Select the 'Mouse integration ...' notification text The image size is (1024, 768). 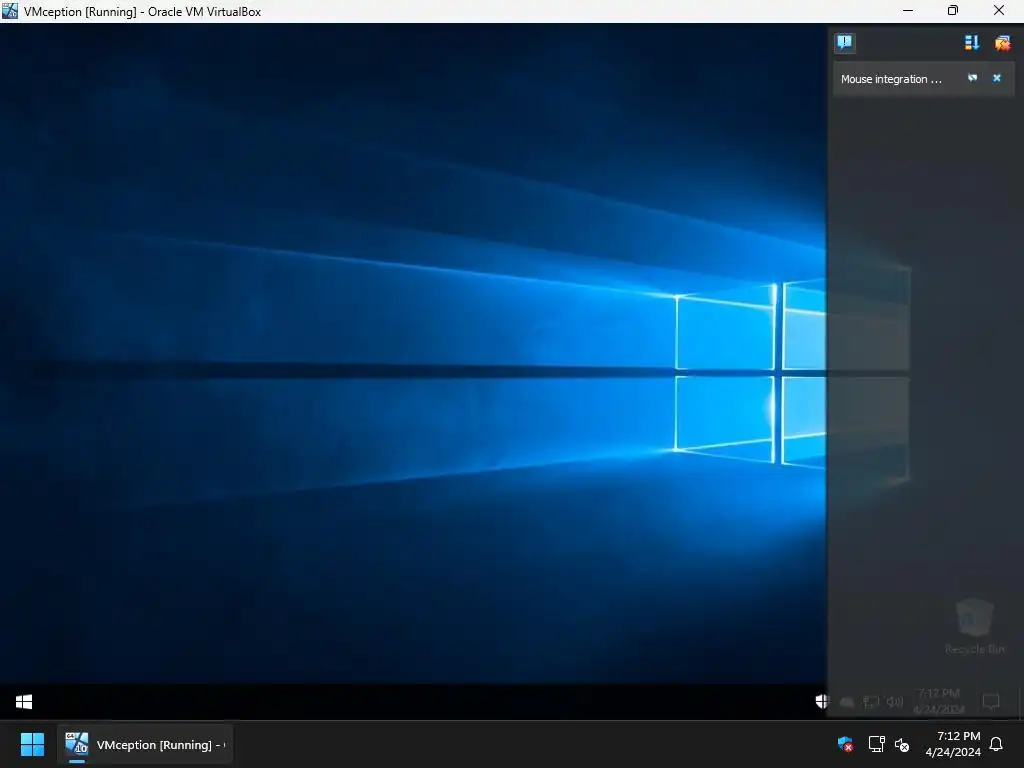click(891, 79)
